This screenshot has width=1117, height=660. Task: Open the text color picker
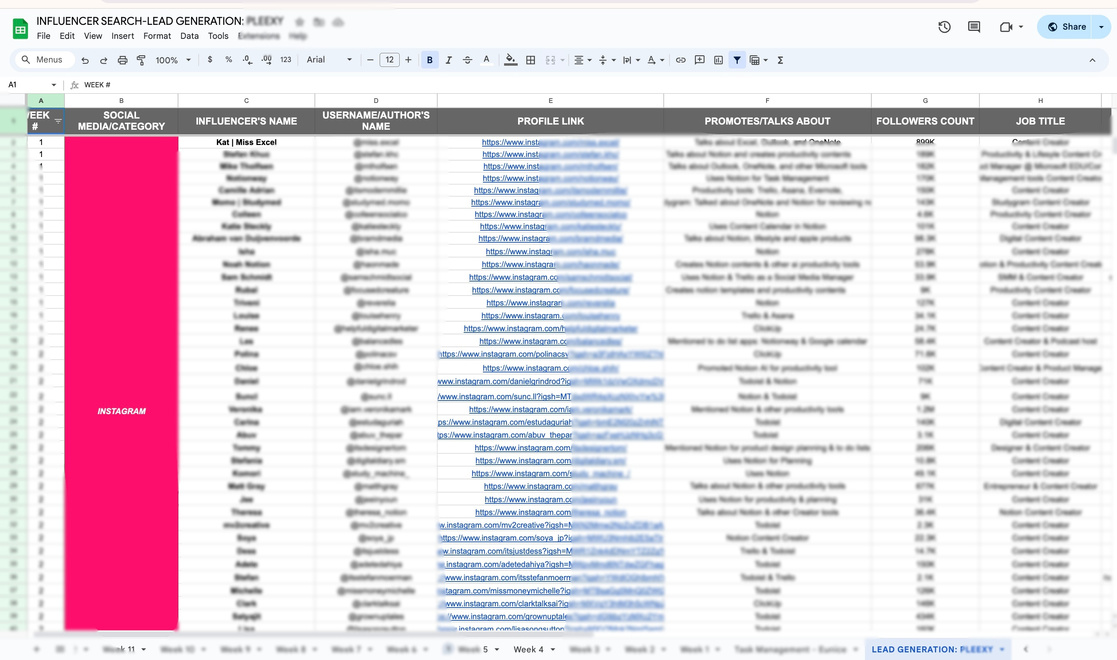click(x=487, y=61)
